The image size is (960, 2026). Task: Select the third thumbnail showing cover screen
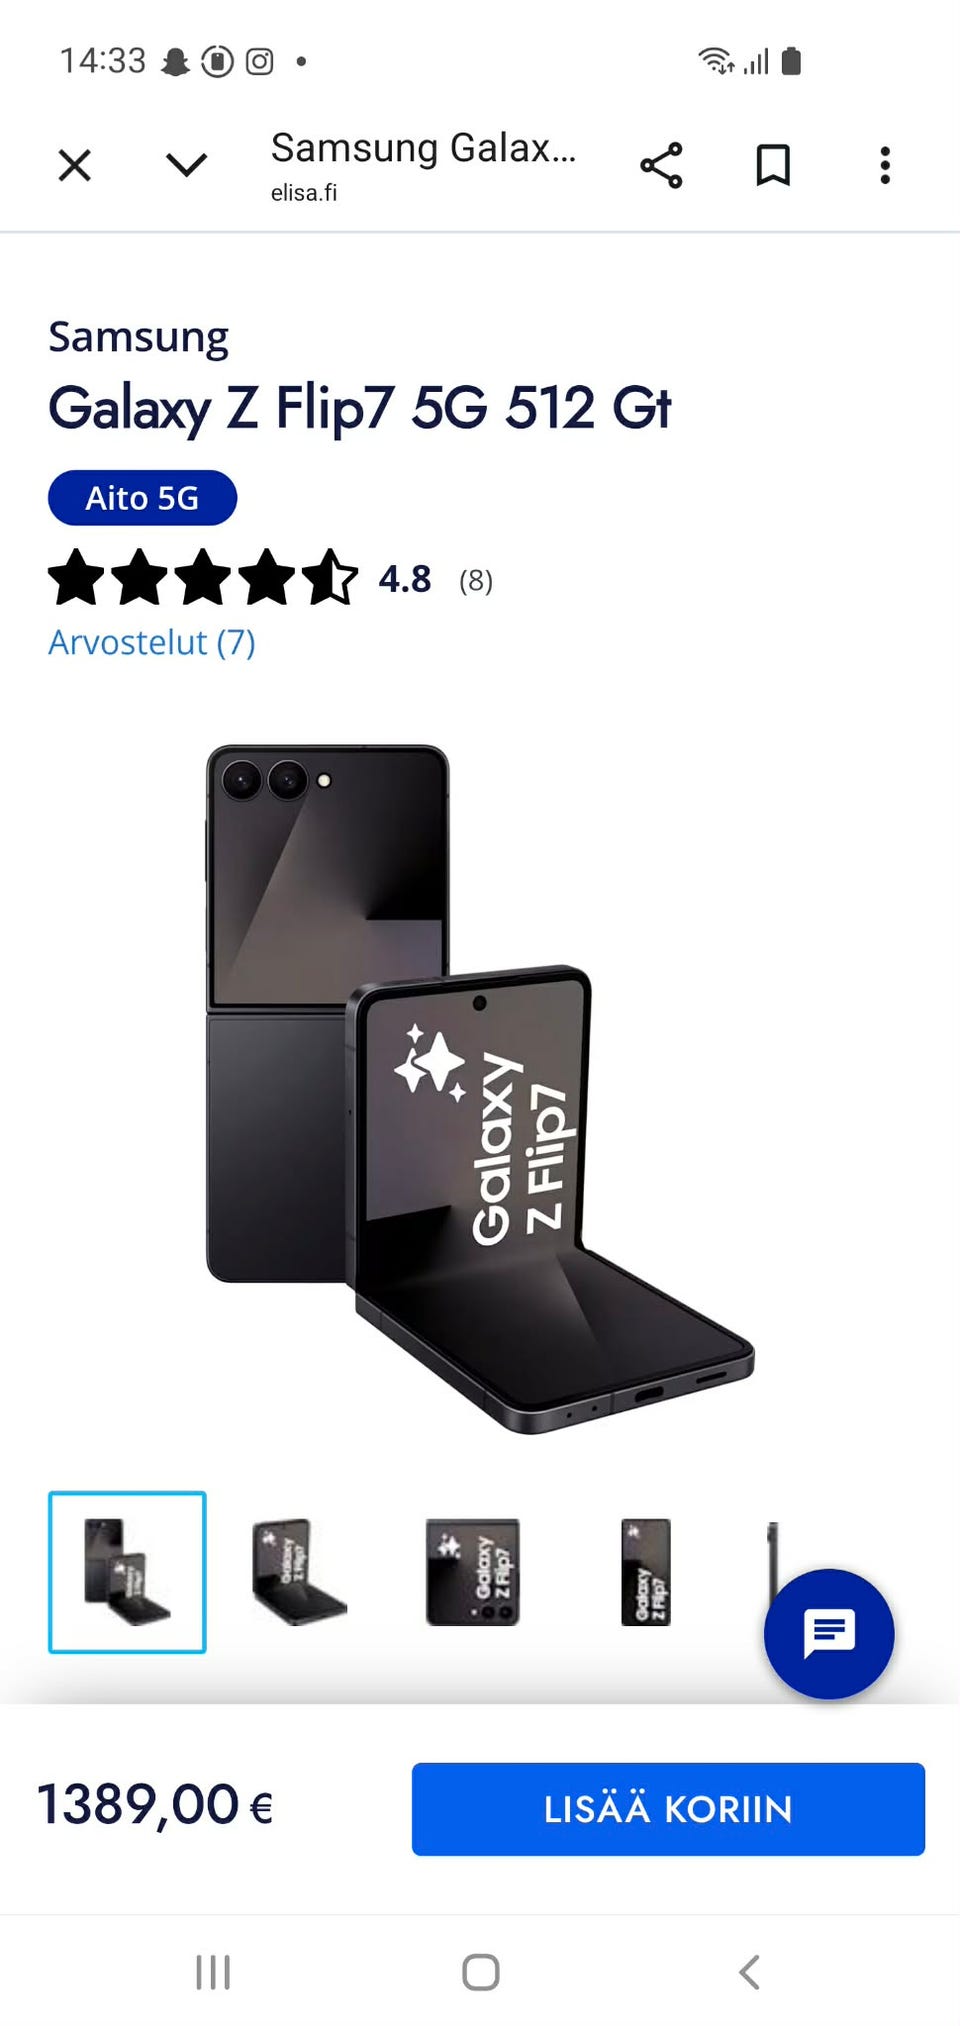click(x=472, y=1572)
